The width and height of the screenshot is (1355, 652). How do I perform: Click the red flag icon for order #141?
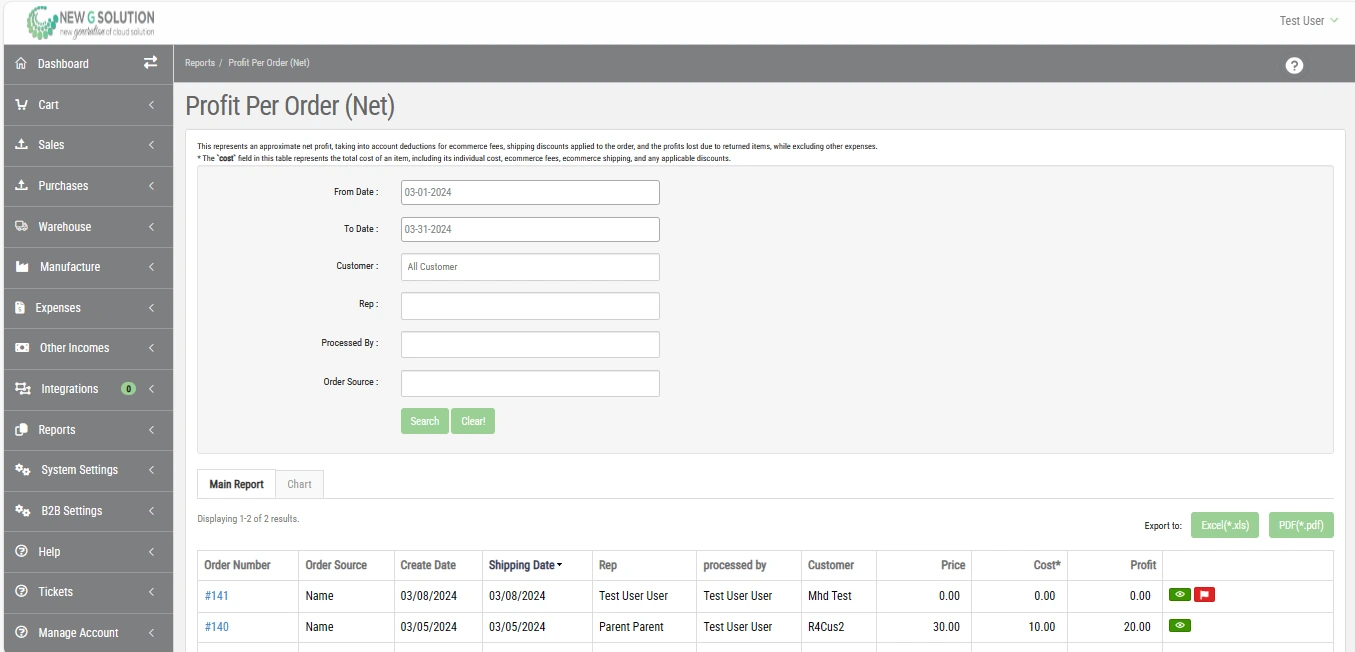[x=1204, y=595]
